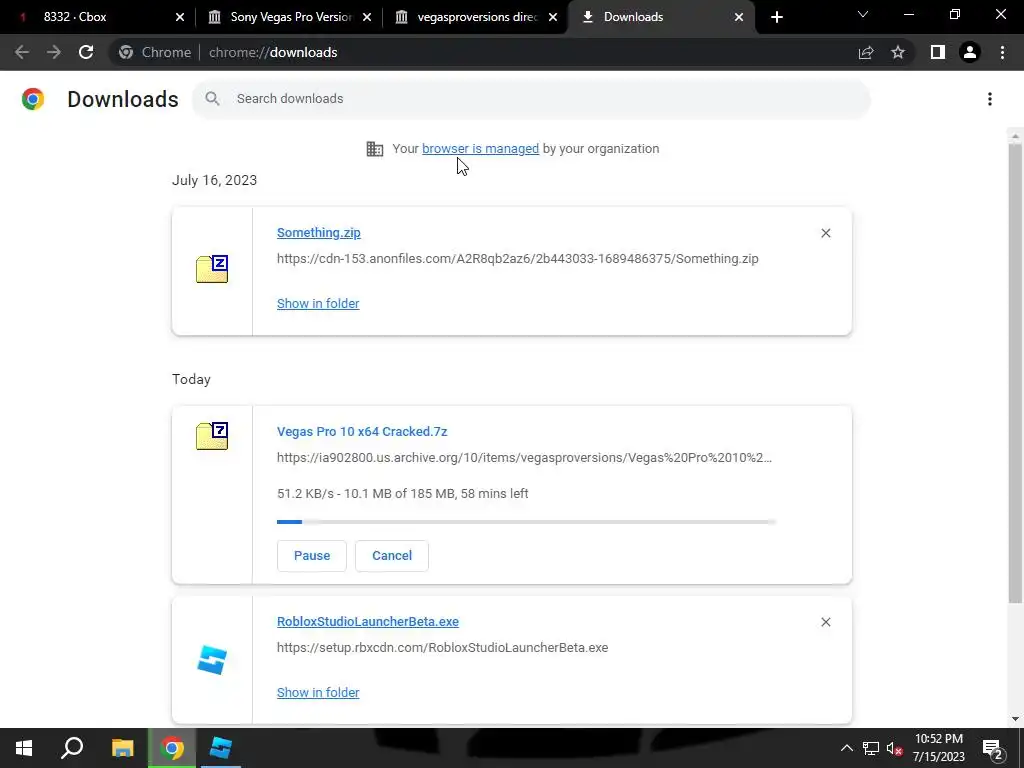
Task: Share this page via the share icon
Action: [x=866, y=52]
